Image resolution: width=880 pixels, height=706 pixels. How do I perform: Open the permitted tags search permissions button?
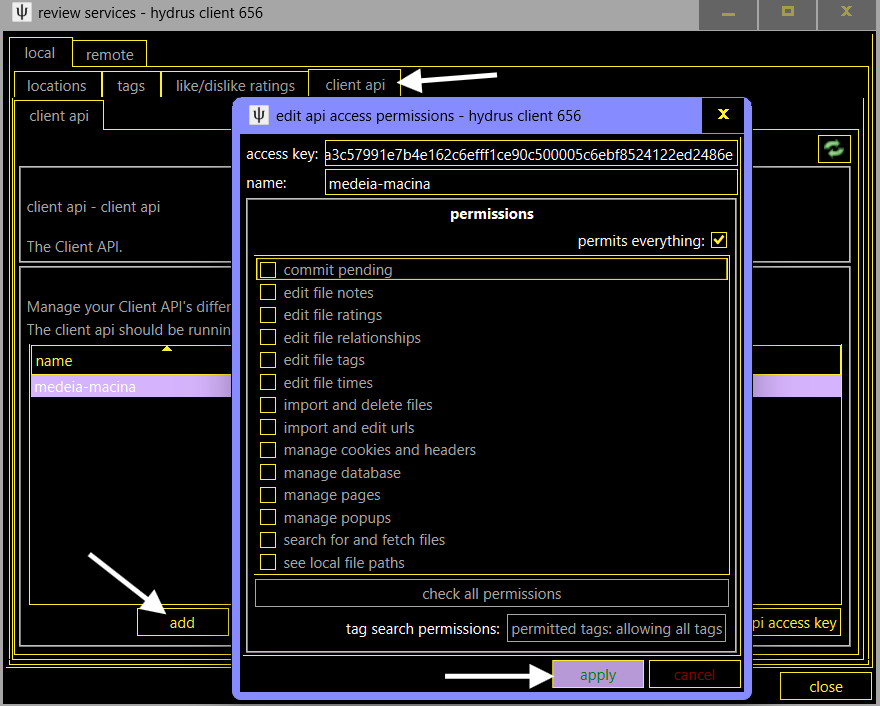coord(616,629)
